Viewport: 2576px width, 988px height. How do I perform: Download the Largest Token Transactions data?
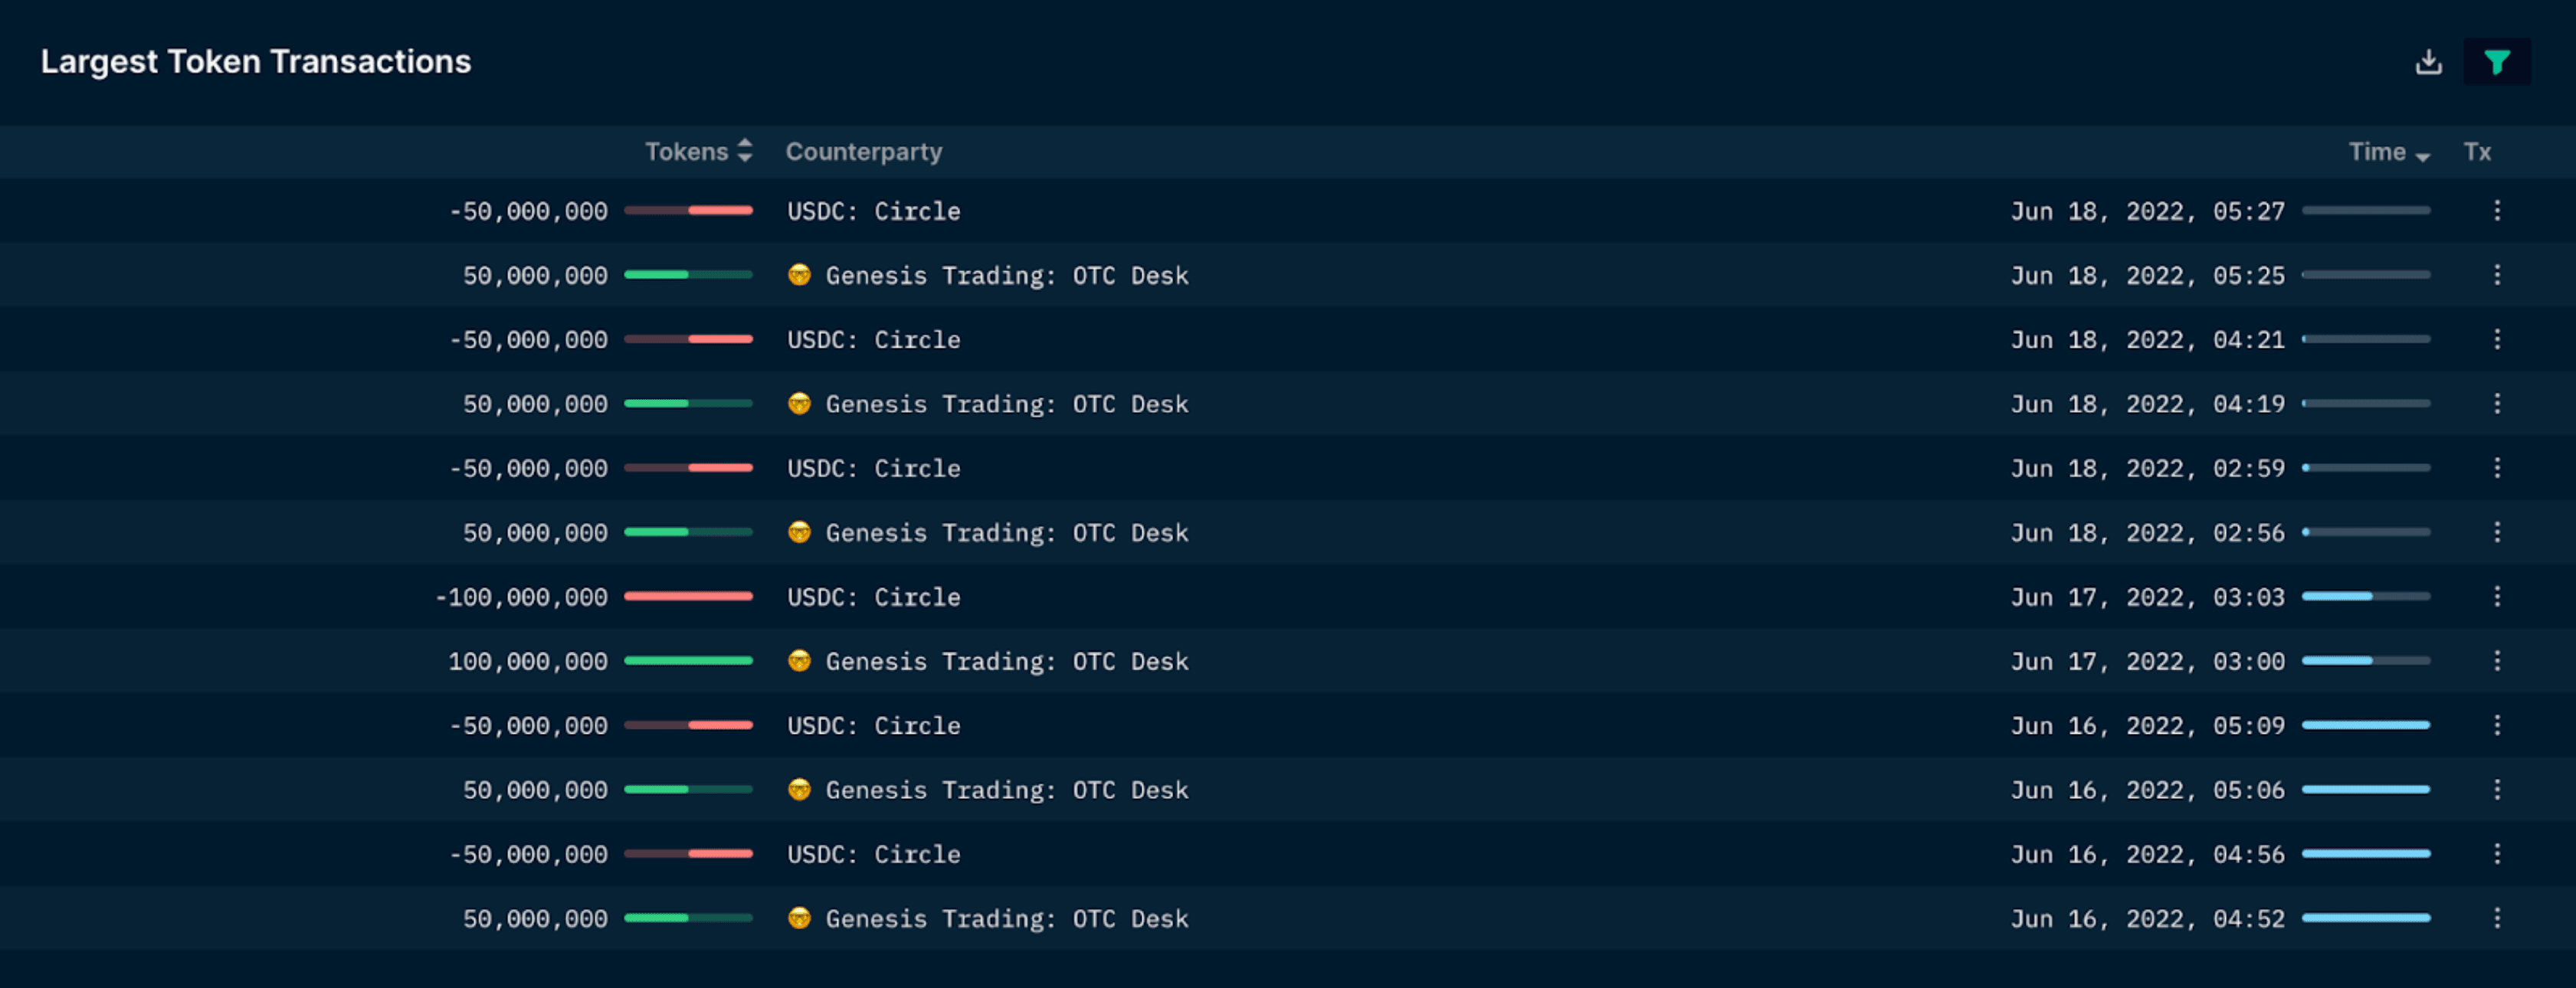coord(2428,62)
